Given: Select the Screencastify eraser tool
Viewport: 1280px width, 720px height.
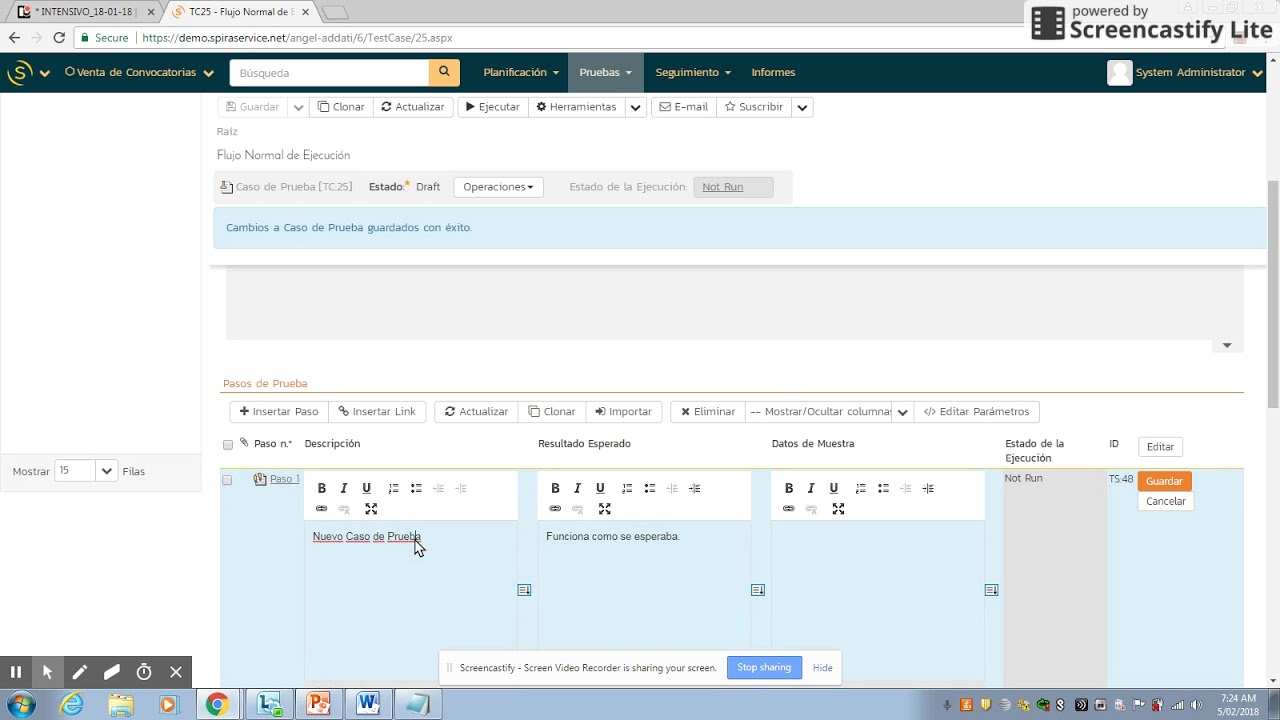Looking at the screenshot, I should pyautogui.click(x=112, y=672).
